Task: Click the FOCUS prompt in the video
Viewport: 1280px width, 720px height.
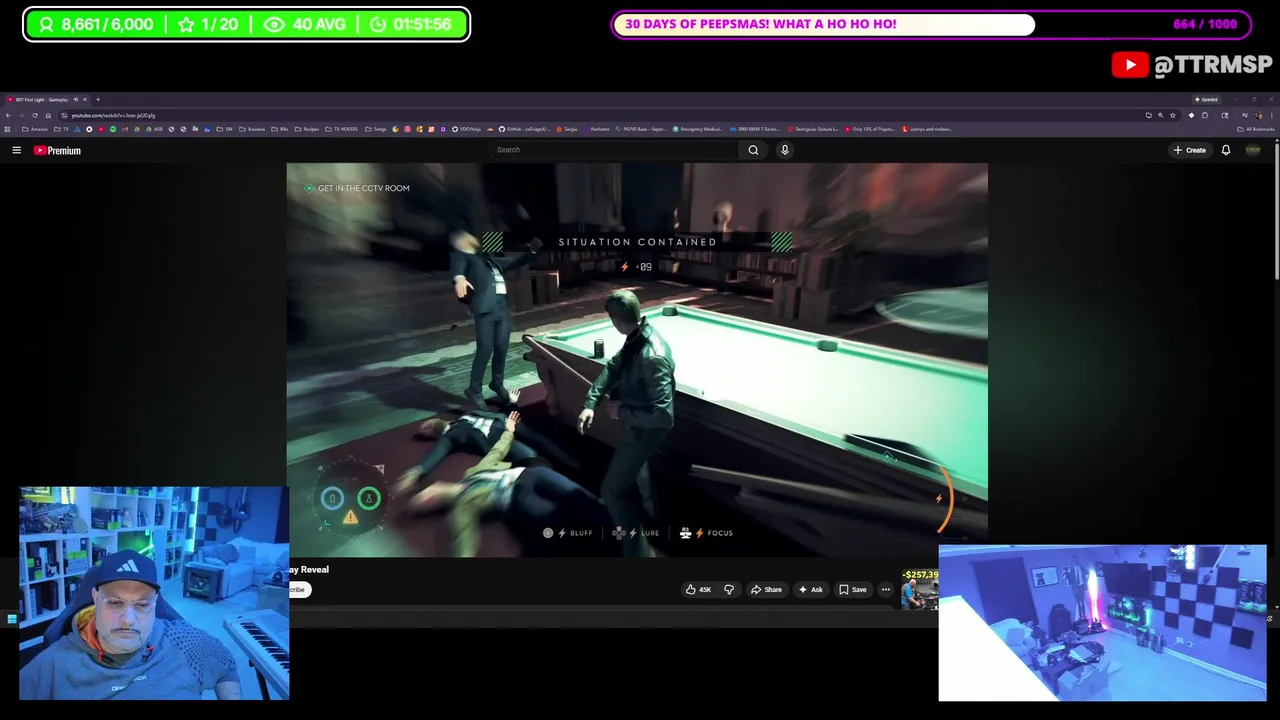Action: pos(706,533)
